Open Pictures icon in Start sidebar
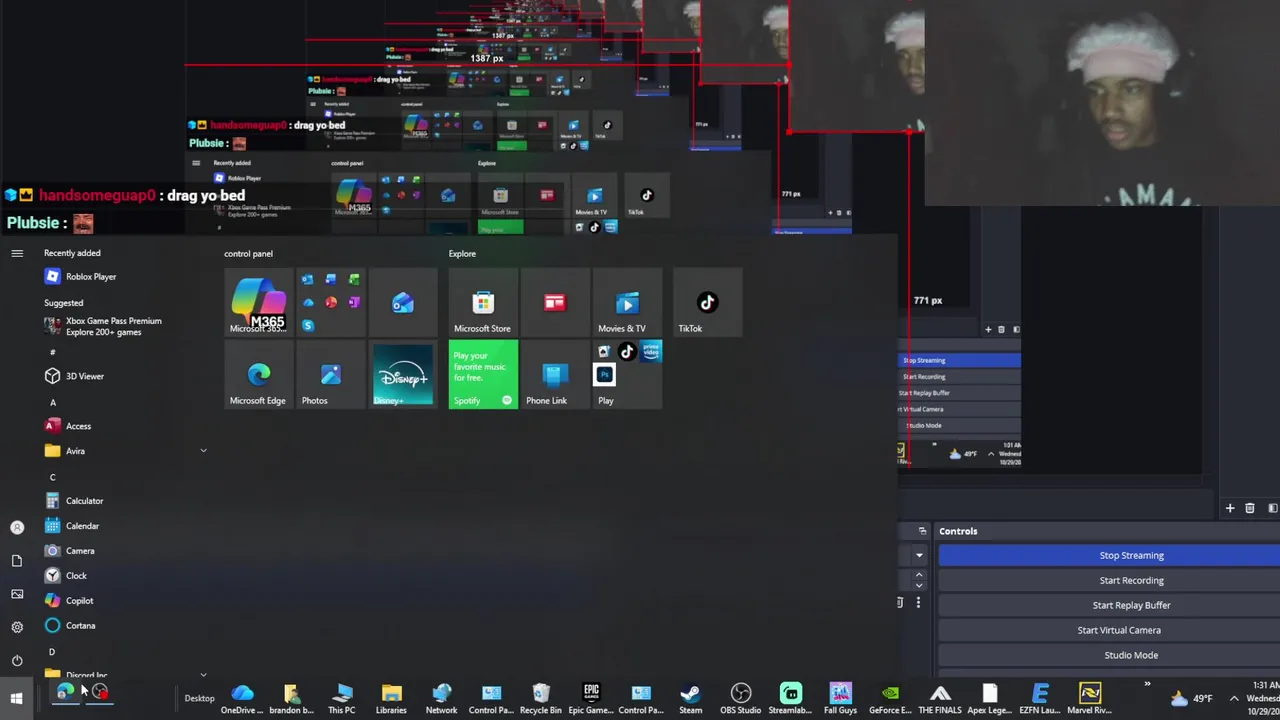This screenshot has width=1280, height=720. [x=17, y=594]
